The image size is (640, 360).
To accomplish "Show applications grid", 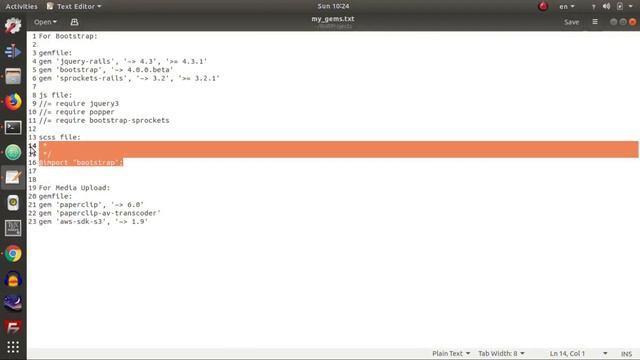I will click(13, 347).
